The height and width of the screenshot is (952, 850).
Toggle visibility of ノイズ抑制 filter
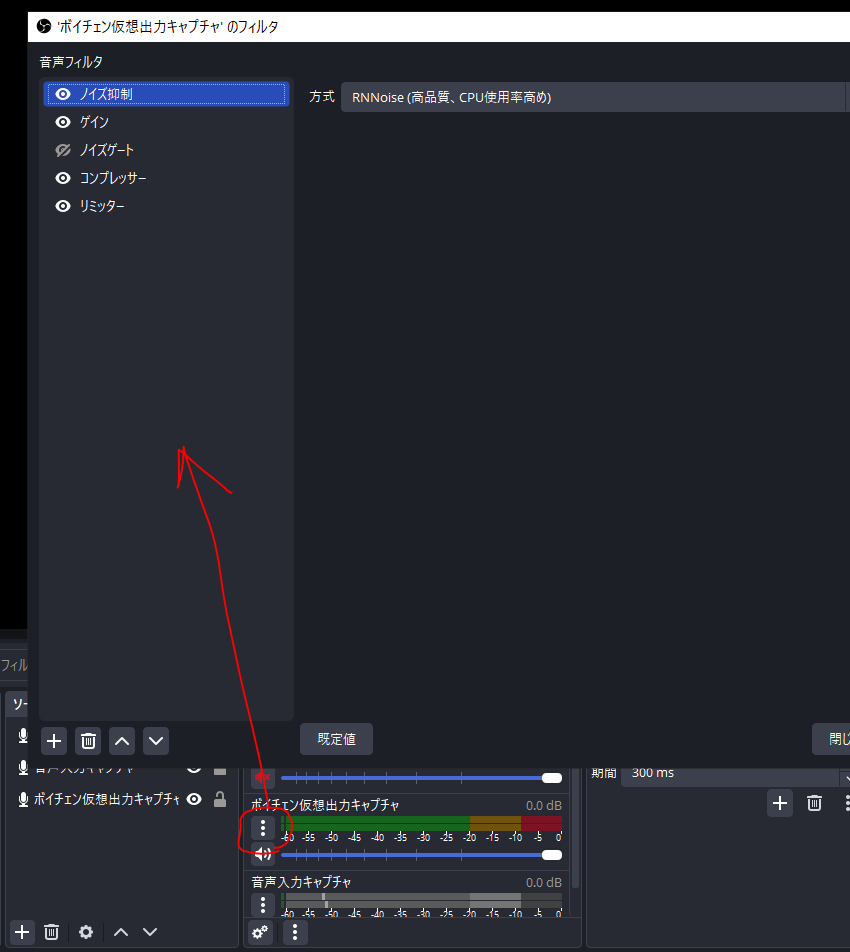(x=63, y=94)
